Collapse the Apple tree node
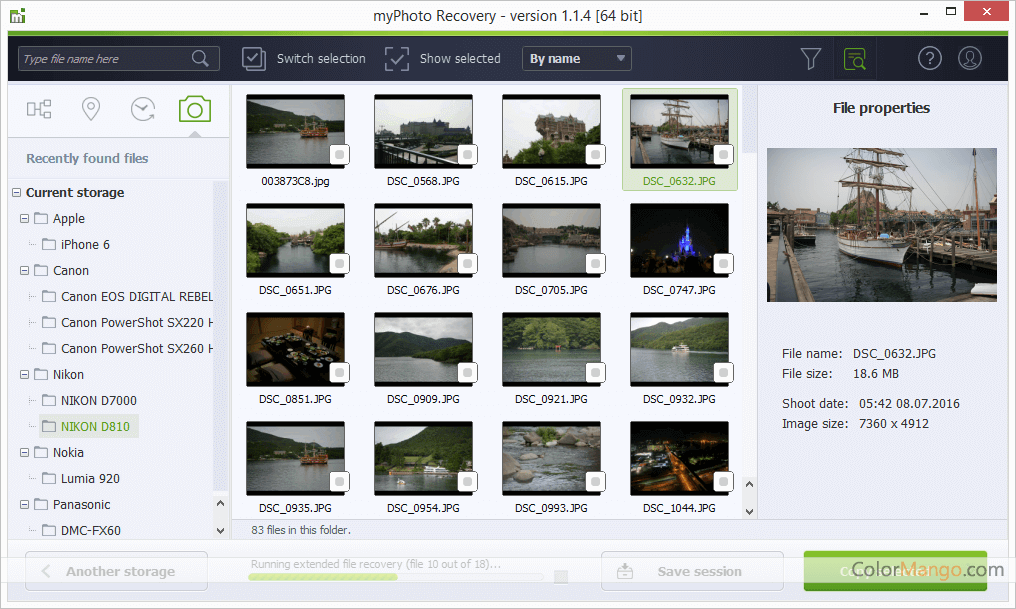 click(x=24, y=218)
